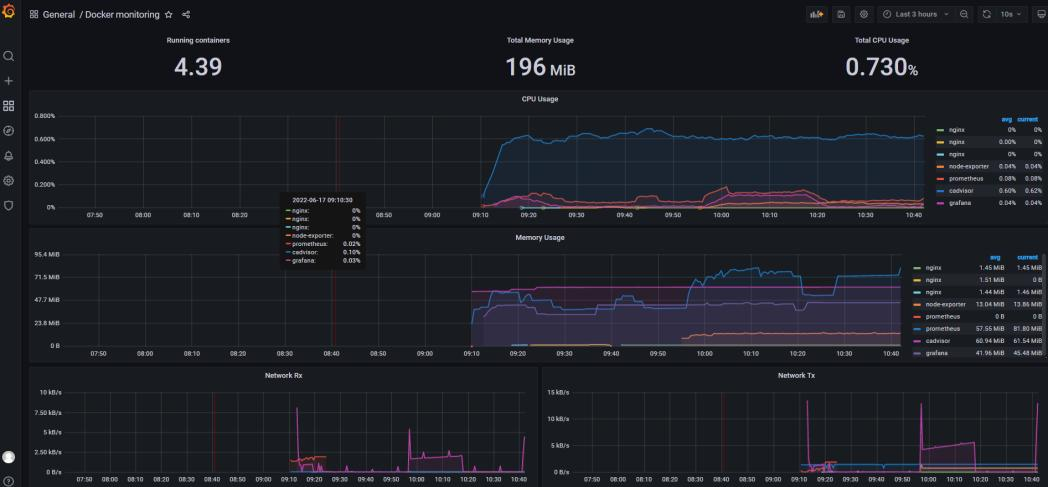Click the 81.80 MiB prometheus current value
Screen dimensions: 1048x487
1029,329
